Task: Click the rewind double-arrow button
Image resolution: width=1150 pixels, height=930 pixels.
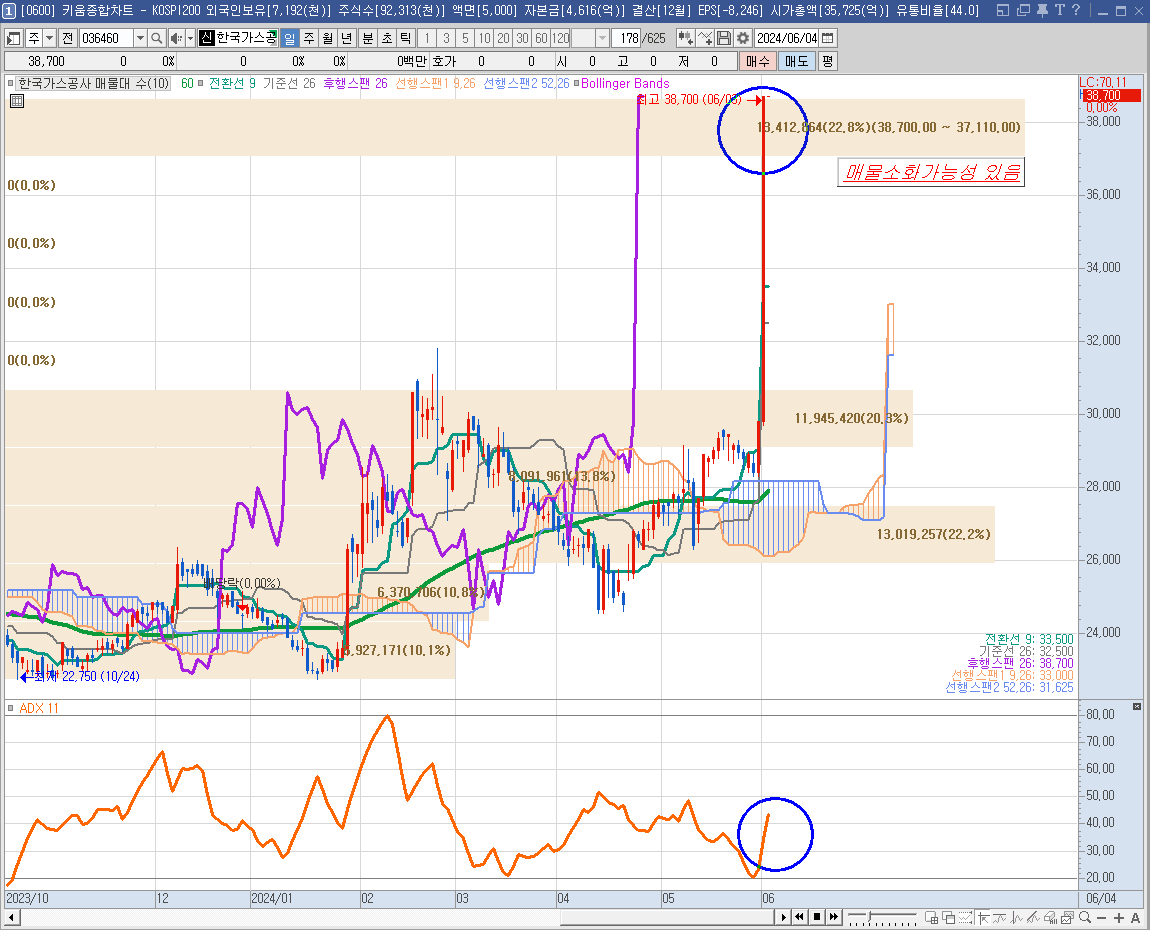Action: point(799,917)
